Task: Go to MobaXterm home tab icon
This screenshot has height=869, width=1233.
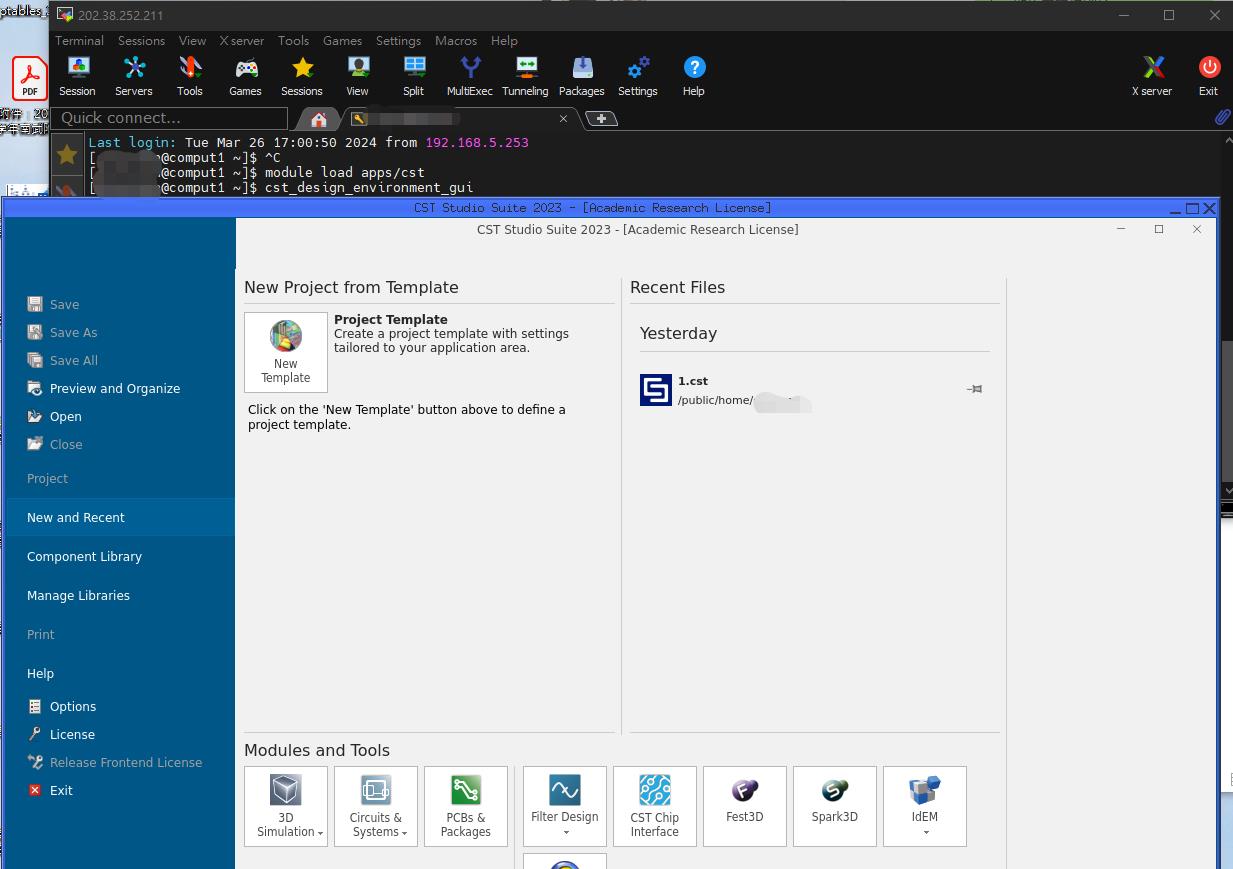Action: pyautogui.click(x=319, y=119)
